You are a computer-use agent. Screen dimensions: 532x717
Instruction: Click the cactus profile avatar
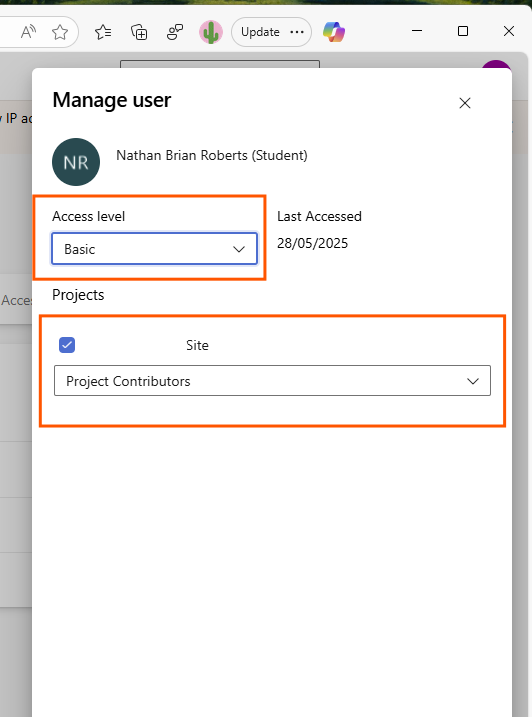pos(211,32)
